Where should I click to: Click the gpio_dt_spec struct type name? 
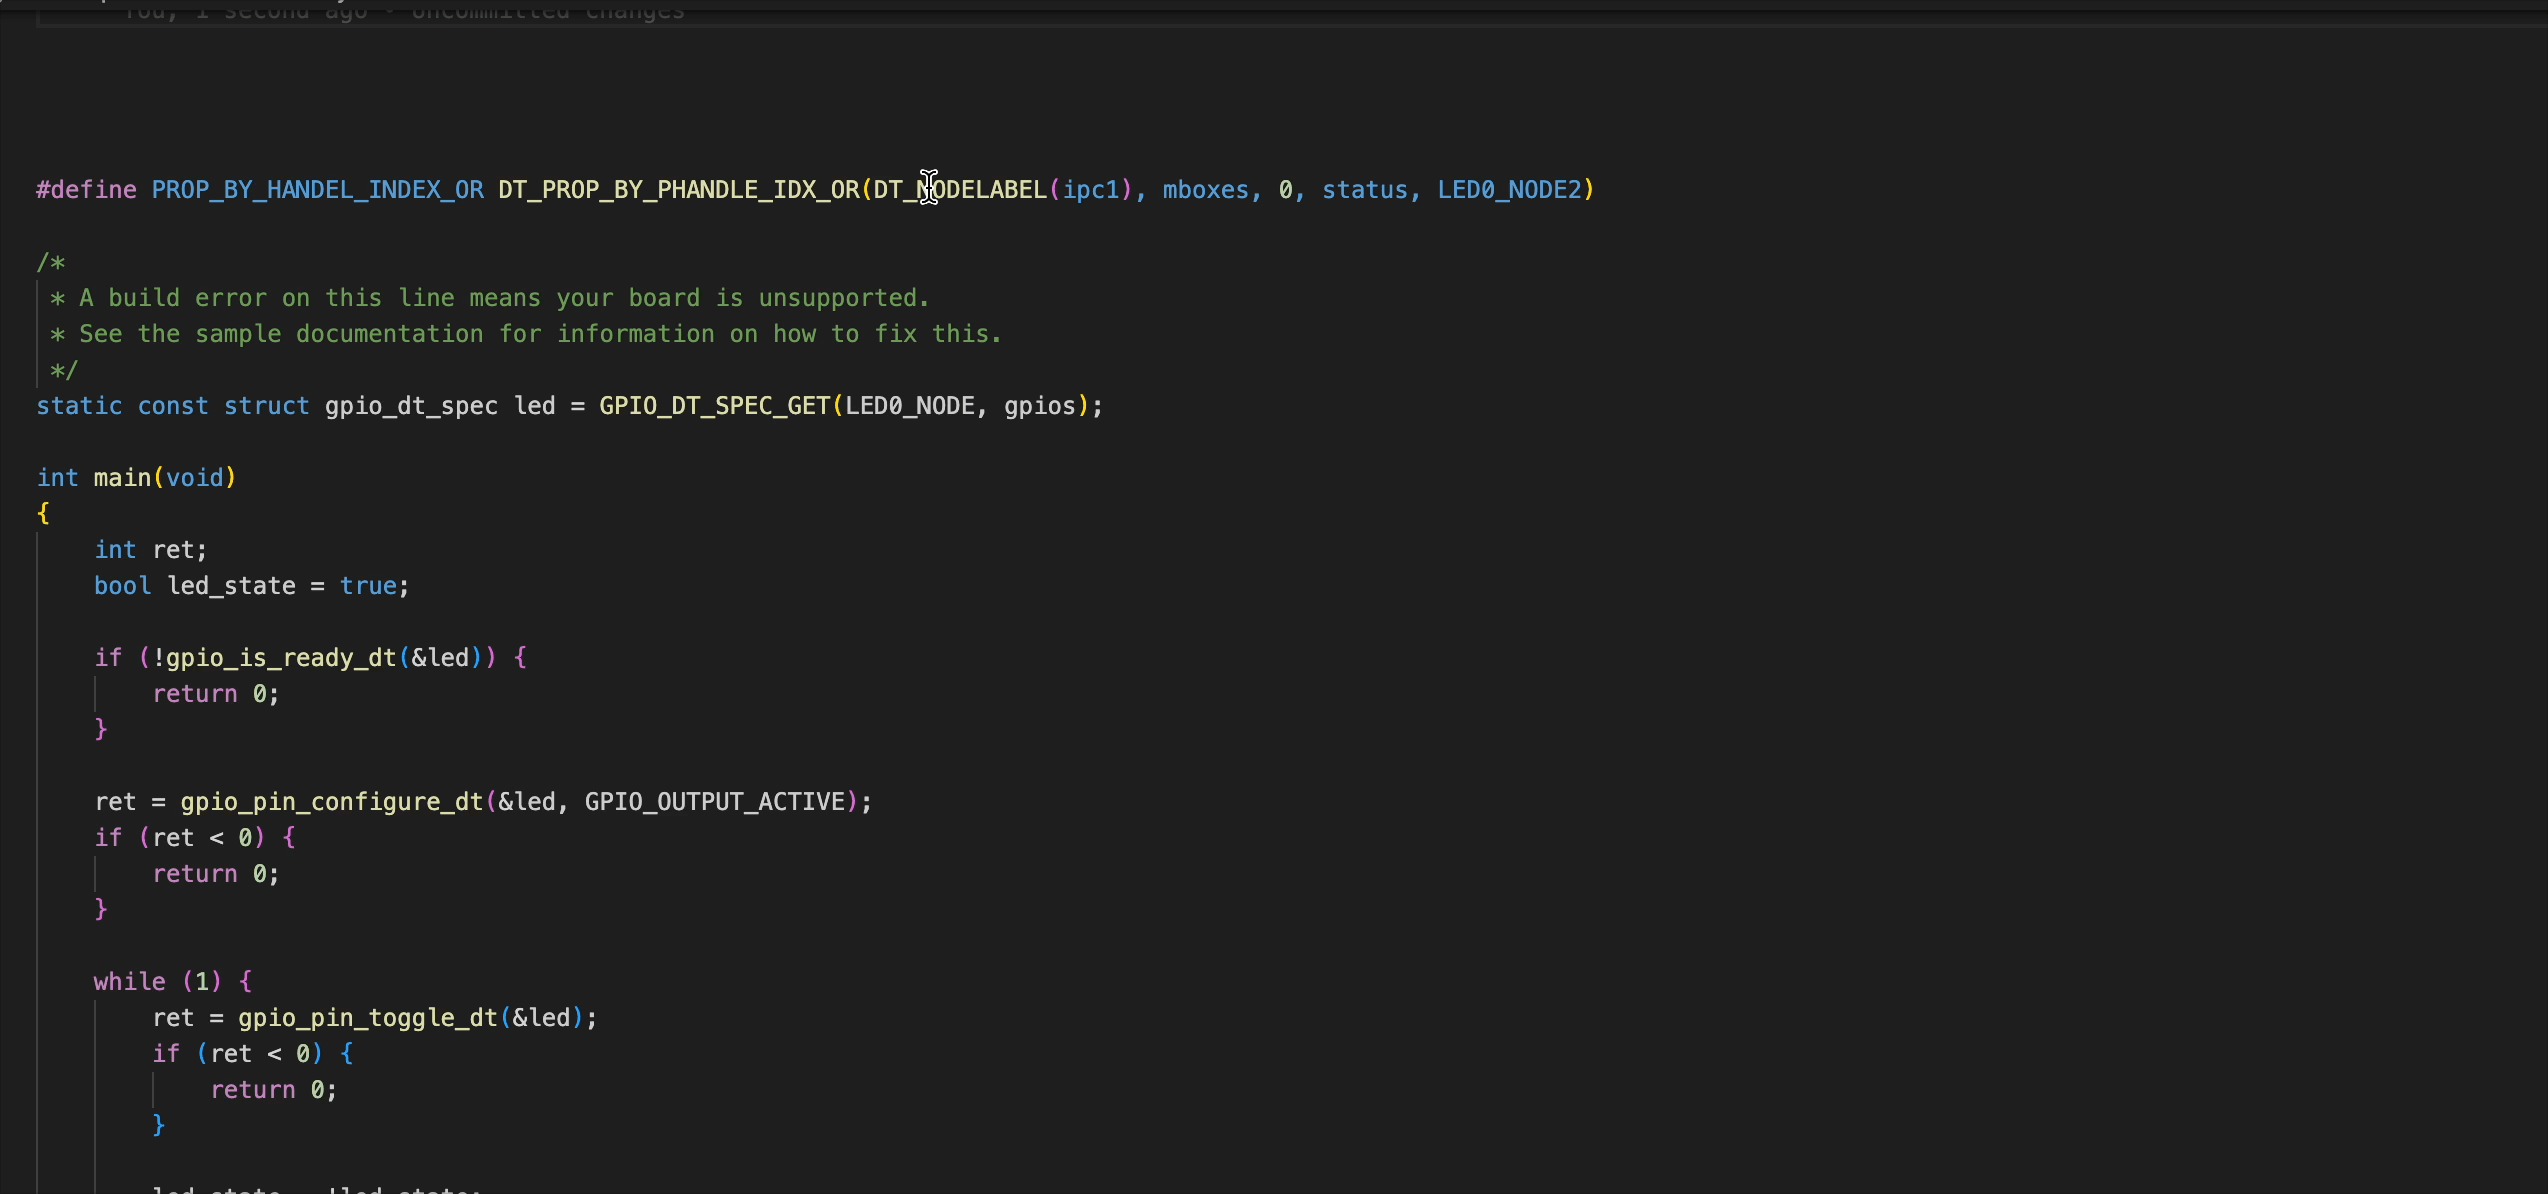410,406
